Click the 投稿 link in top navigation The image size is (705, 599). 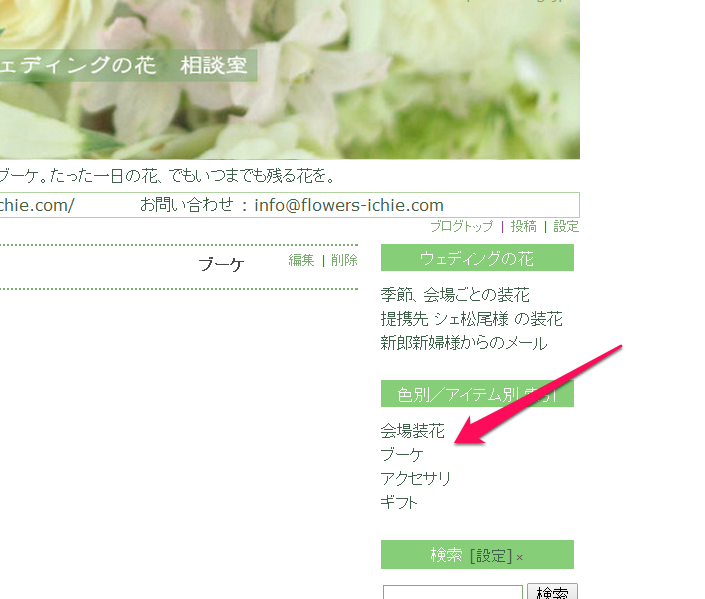point(523,227)
